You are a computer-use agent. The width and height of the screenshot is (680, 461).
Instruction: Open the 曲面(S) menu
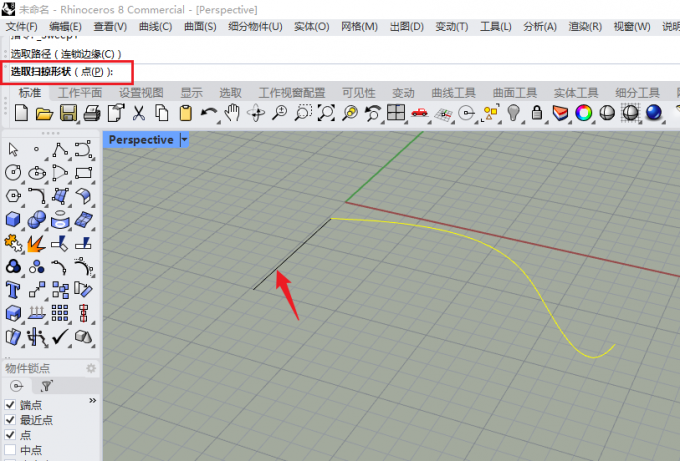pyautogui.click(x=200, y=27)
